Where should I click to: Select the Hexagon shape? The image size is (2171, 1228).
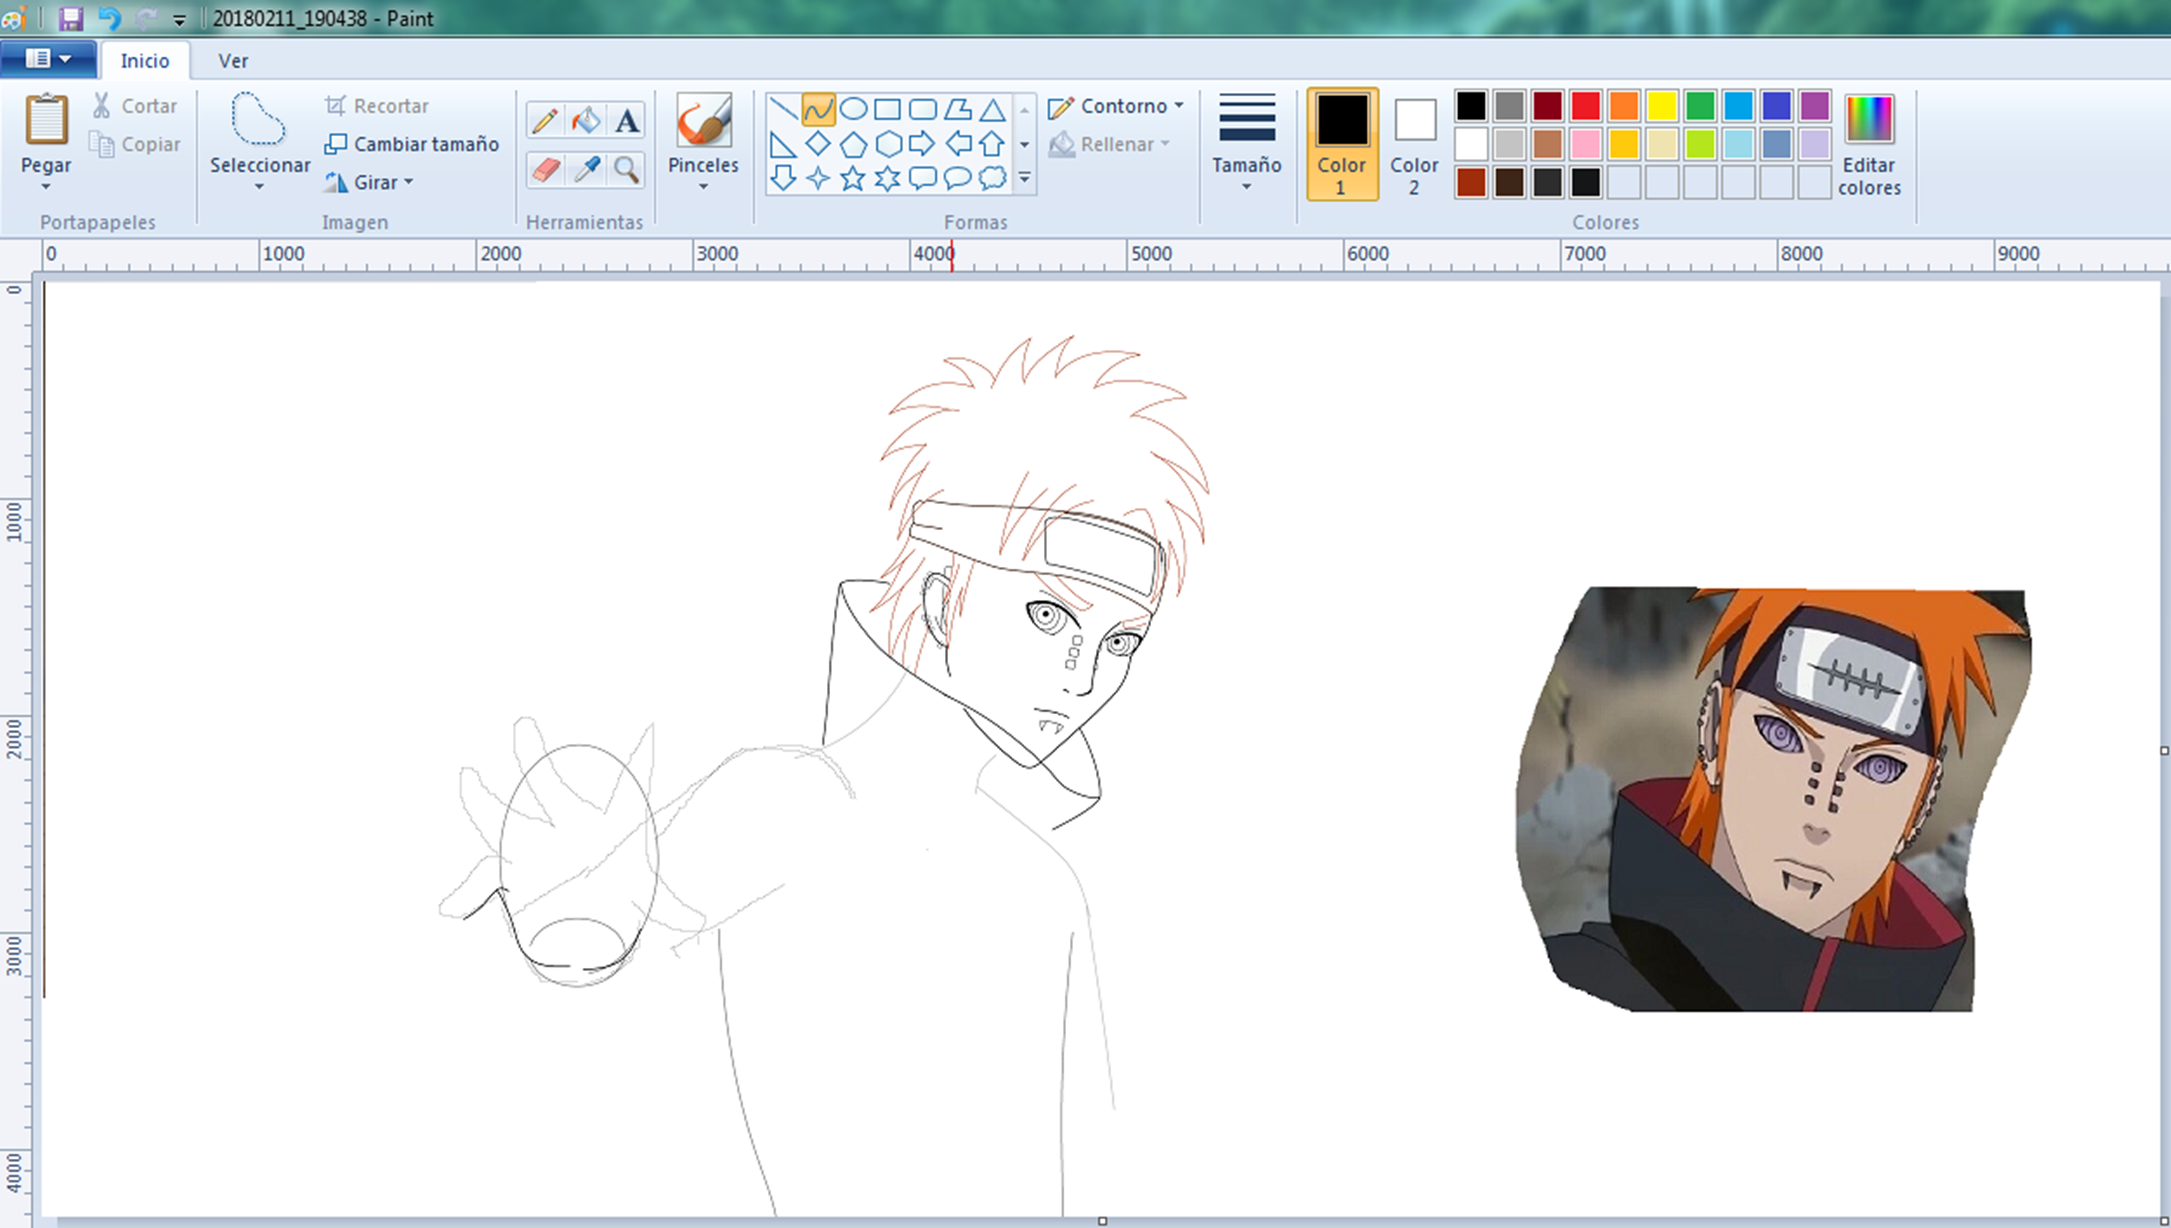887,144
